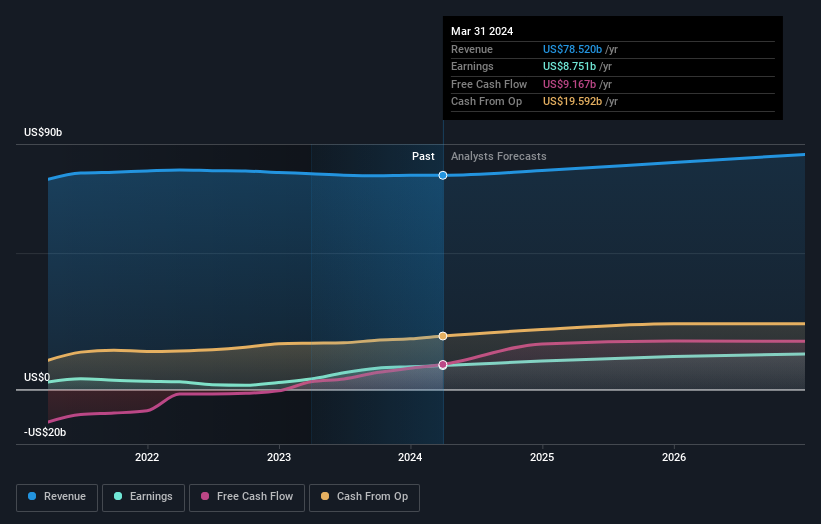Image resolution: width=821 pixels, height=524 pixels.
Task: Click the 2022 x-axis label
Action: tap(147, 457)
